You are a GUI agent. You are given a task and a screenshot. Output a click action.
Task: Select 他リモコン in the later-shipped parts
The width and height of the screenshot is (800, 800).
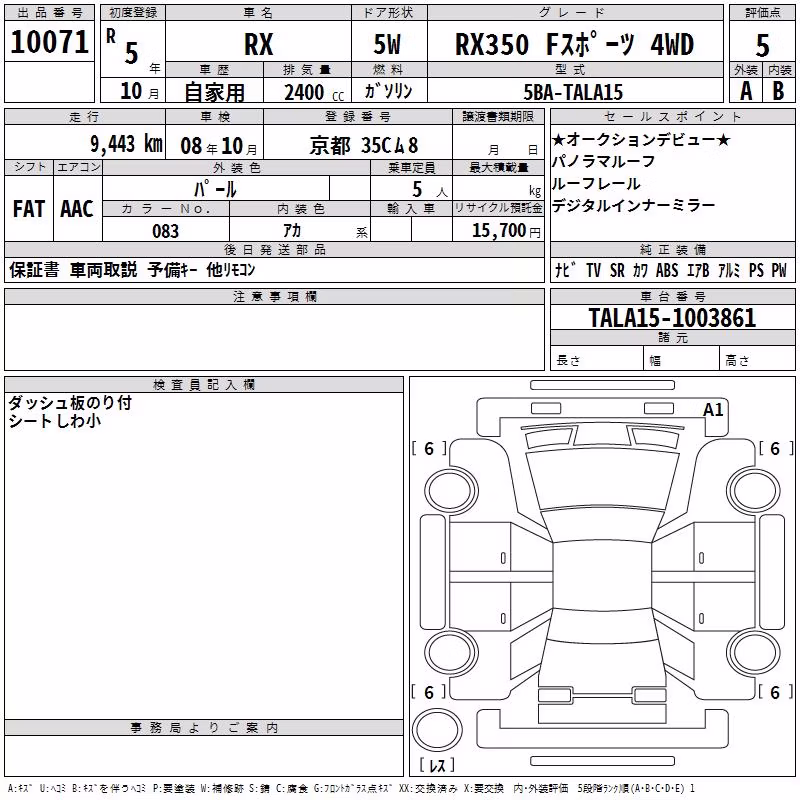[231, 269]
